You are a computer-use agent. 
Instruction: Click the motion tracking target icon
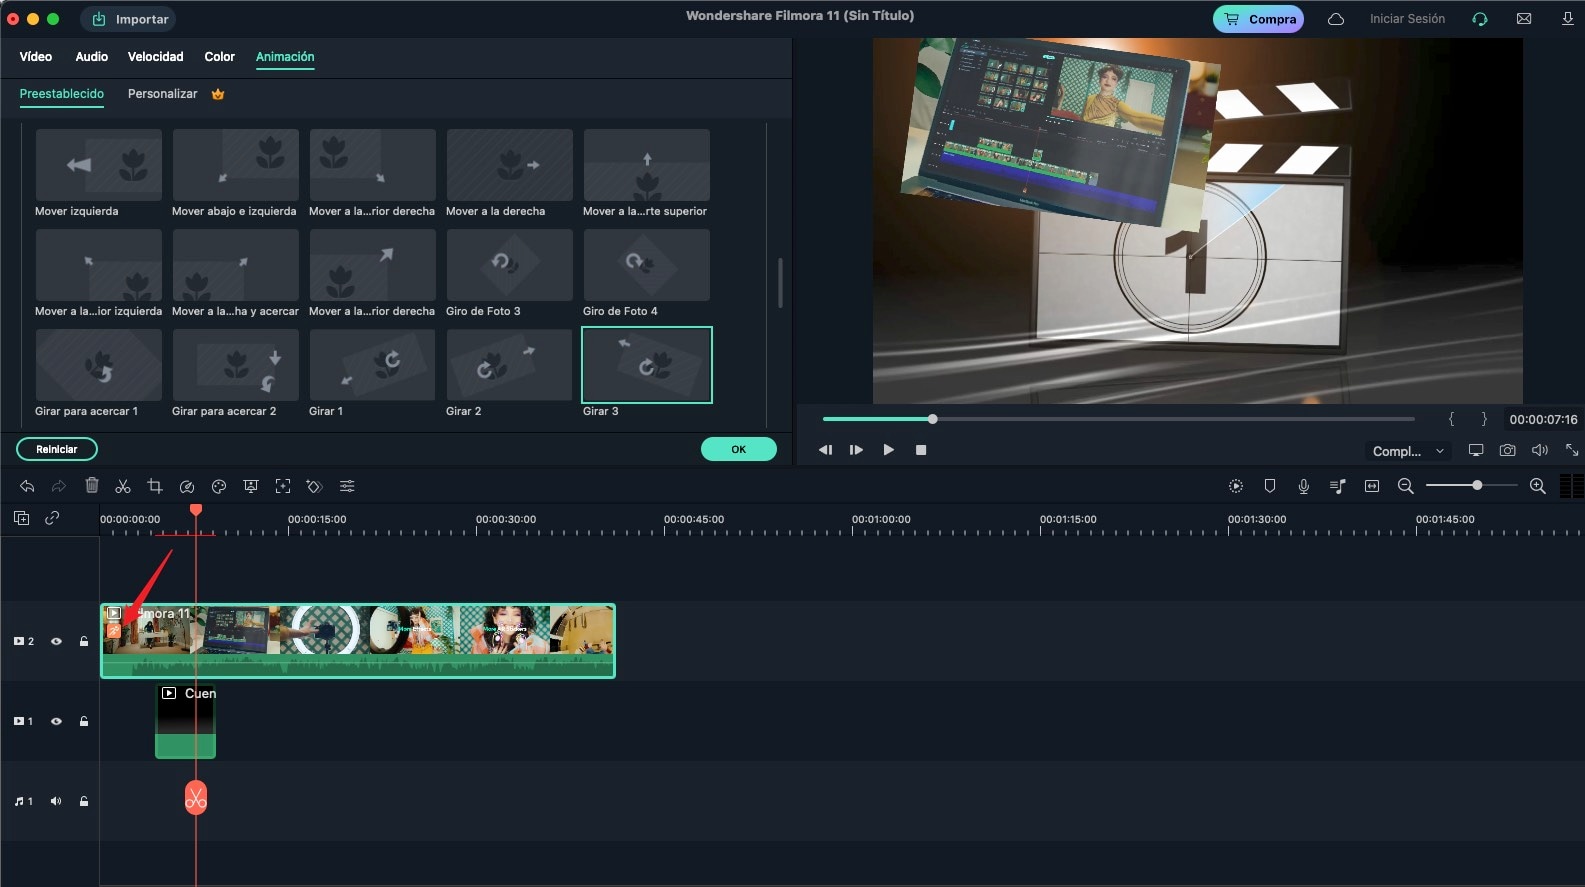(x=283, y=486)
